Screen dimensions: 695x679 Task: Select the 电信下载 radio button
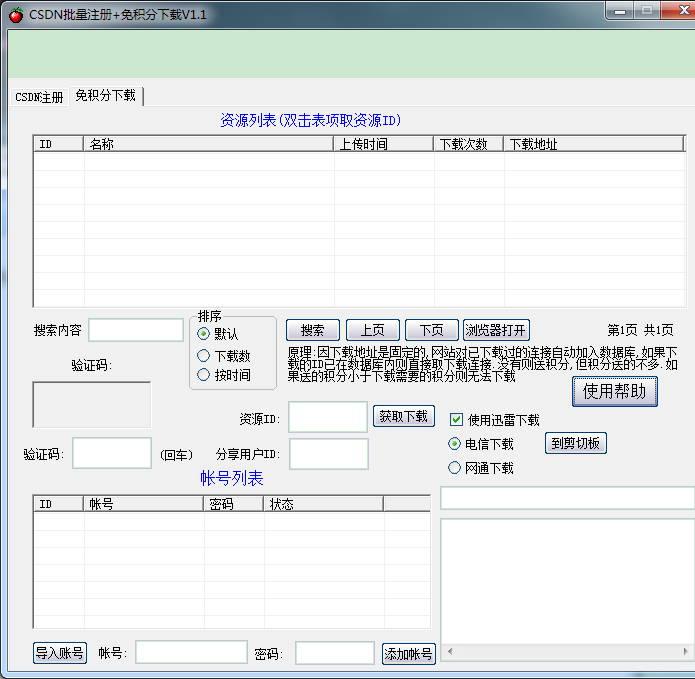(455, 444)
